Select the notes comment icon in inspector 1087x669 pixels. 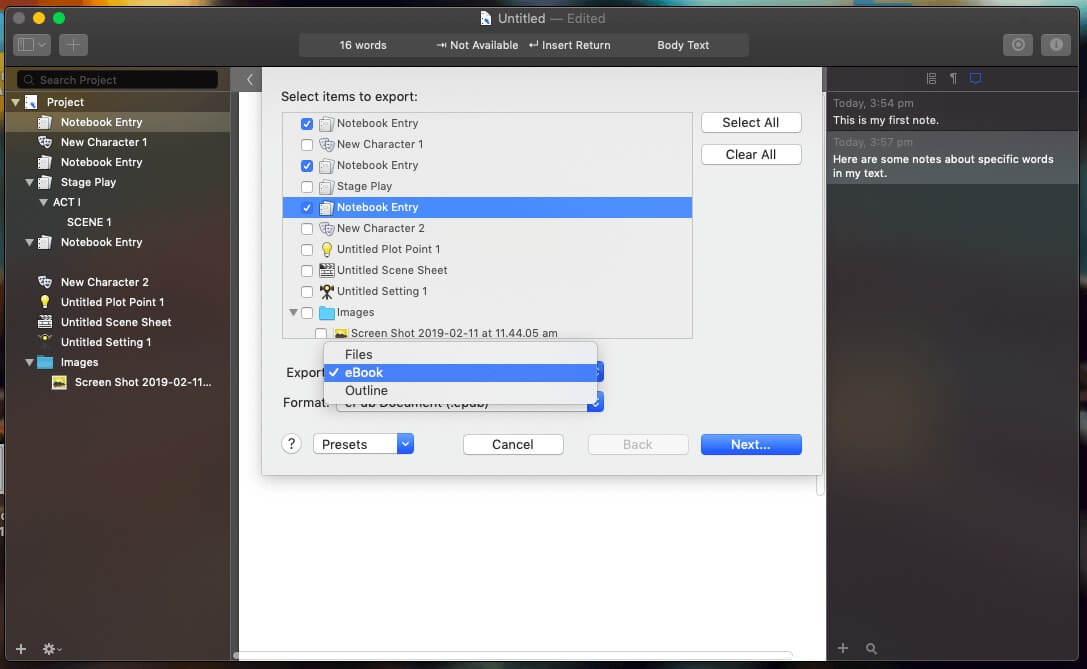(975, 78)
